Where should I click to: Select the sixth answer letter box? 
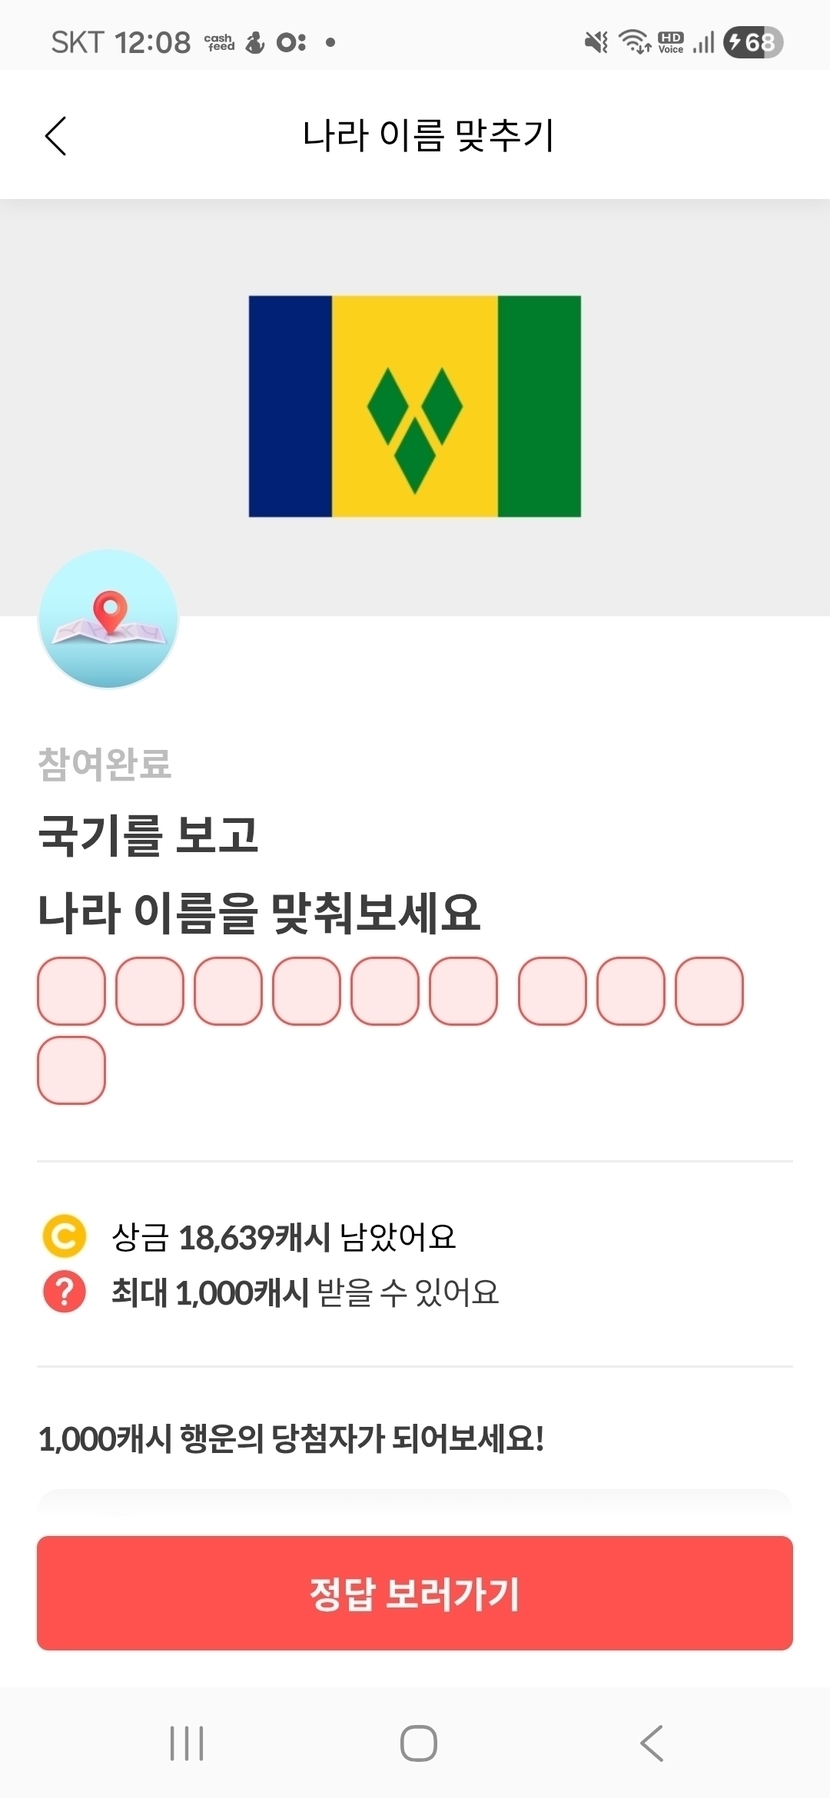[x=463, y=991]
